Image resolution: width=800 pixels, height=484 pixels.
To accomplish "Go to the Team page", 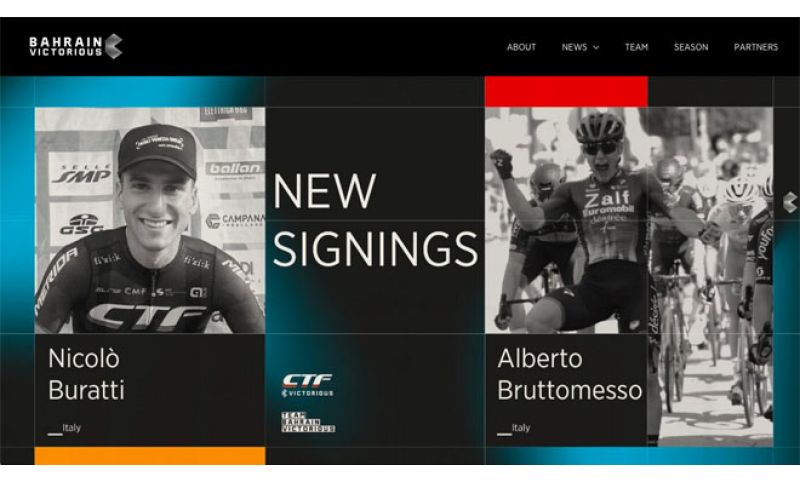I will 636,47.
